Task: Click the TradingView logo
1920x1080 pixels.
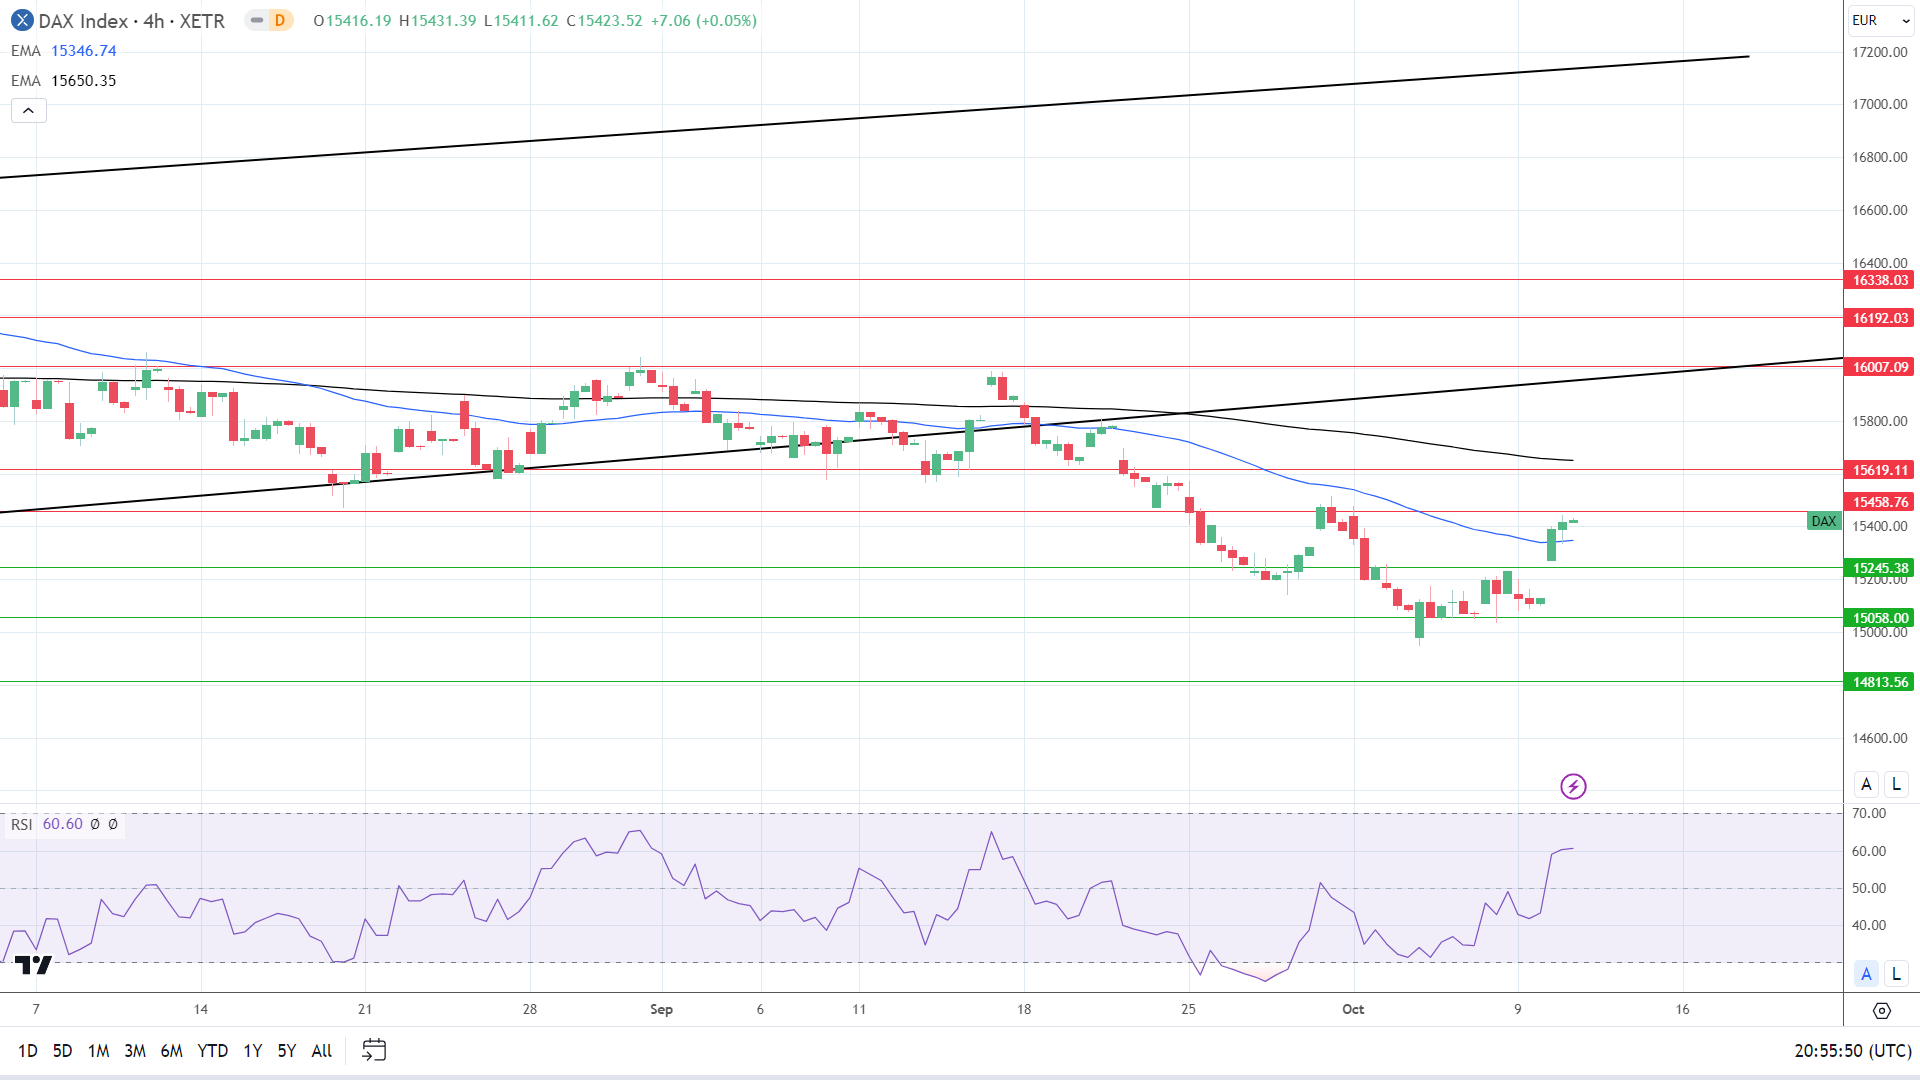Action: tap(33, 965)
